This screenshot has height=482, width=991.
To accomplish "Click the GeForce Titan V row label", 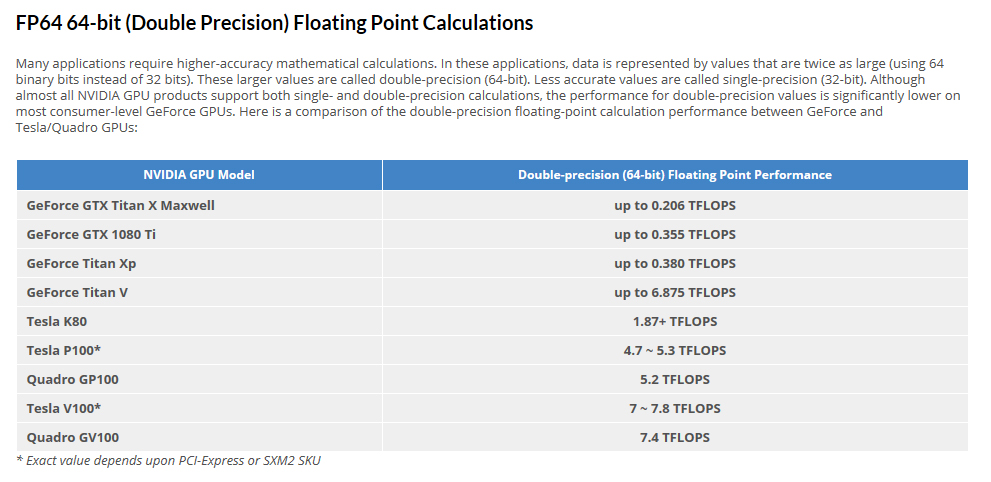I will (x=77, y=292).
